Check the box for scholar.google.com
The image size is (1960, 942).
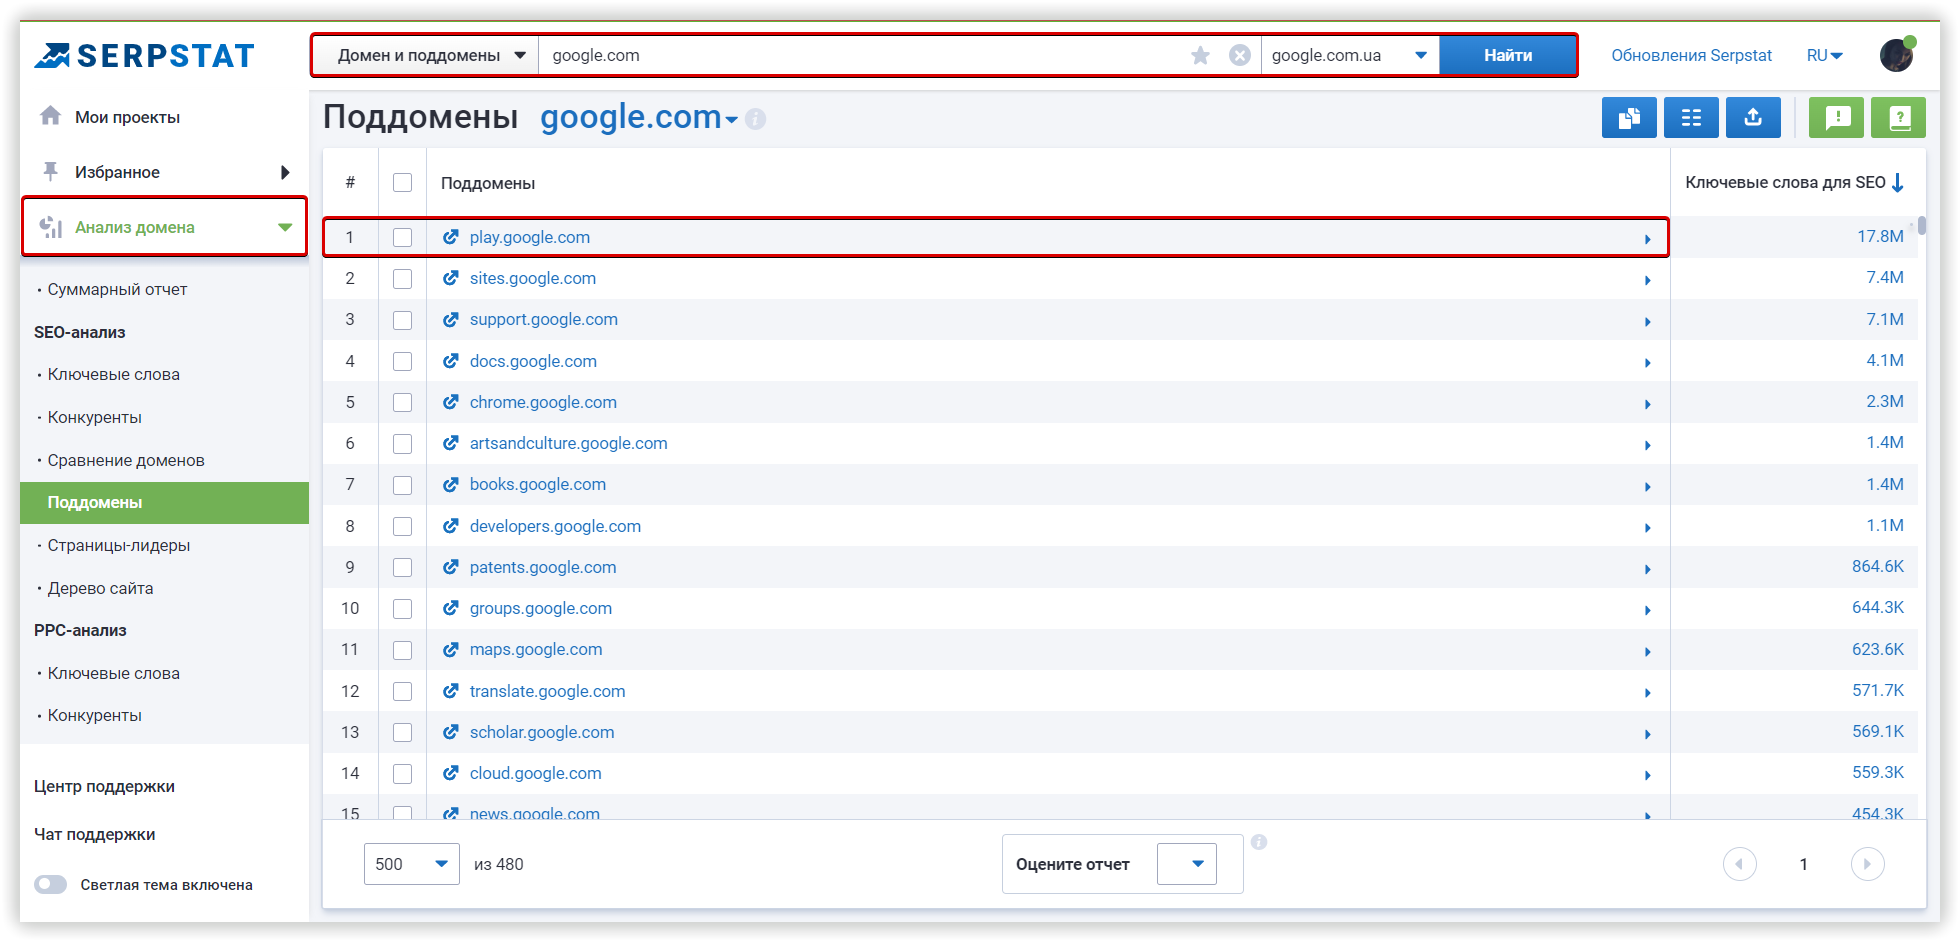coord(402,732)
